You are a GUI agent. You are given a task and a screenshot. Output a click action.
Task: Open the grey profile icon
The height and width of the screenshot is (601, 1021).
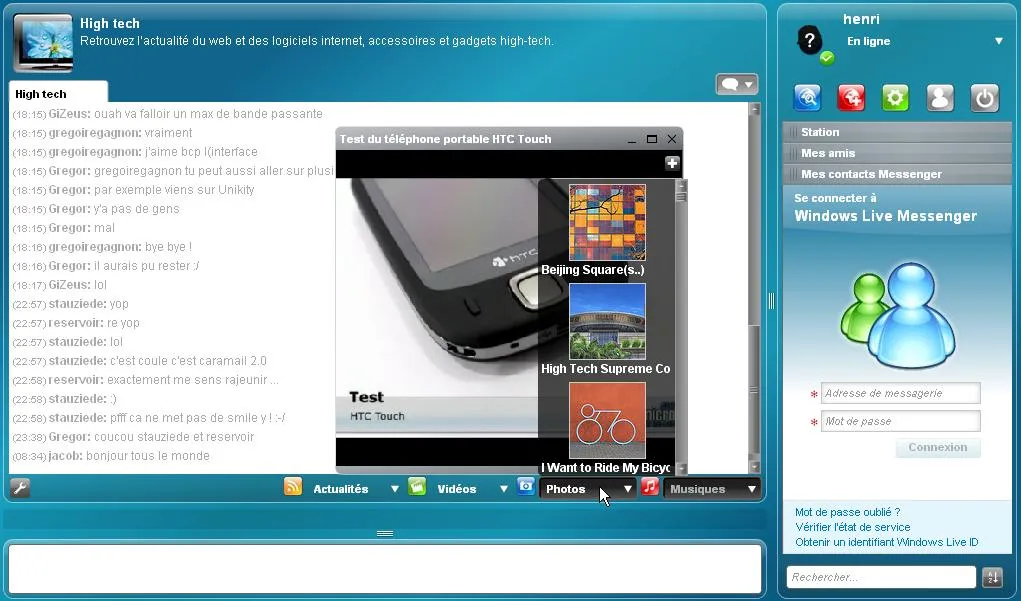[940, 98]
